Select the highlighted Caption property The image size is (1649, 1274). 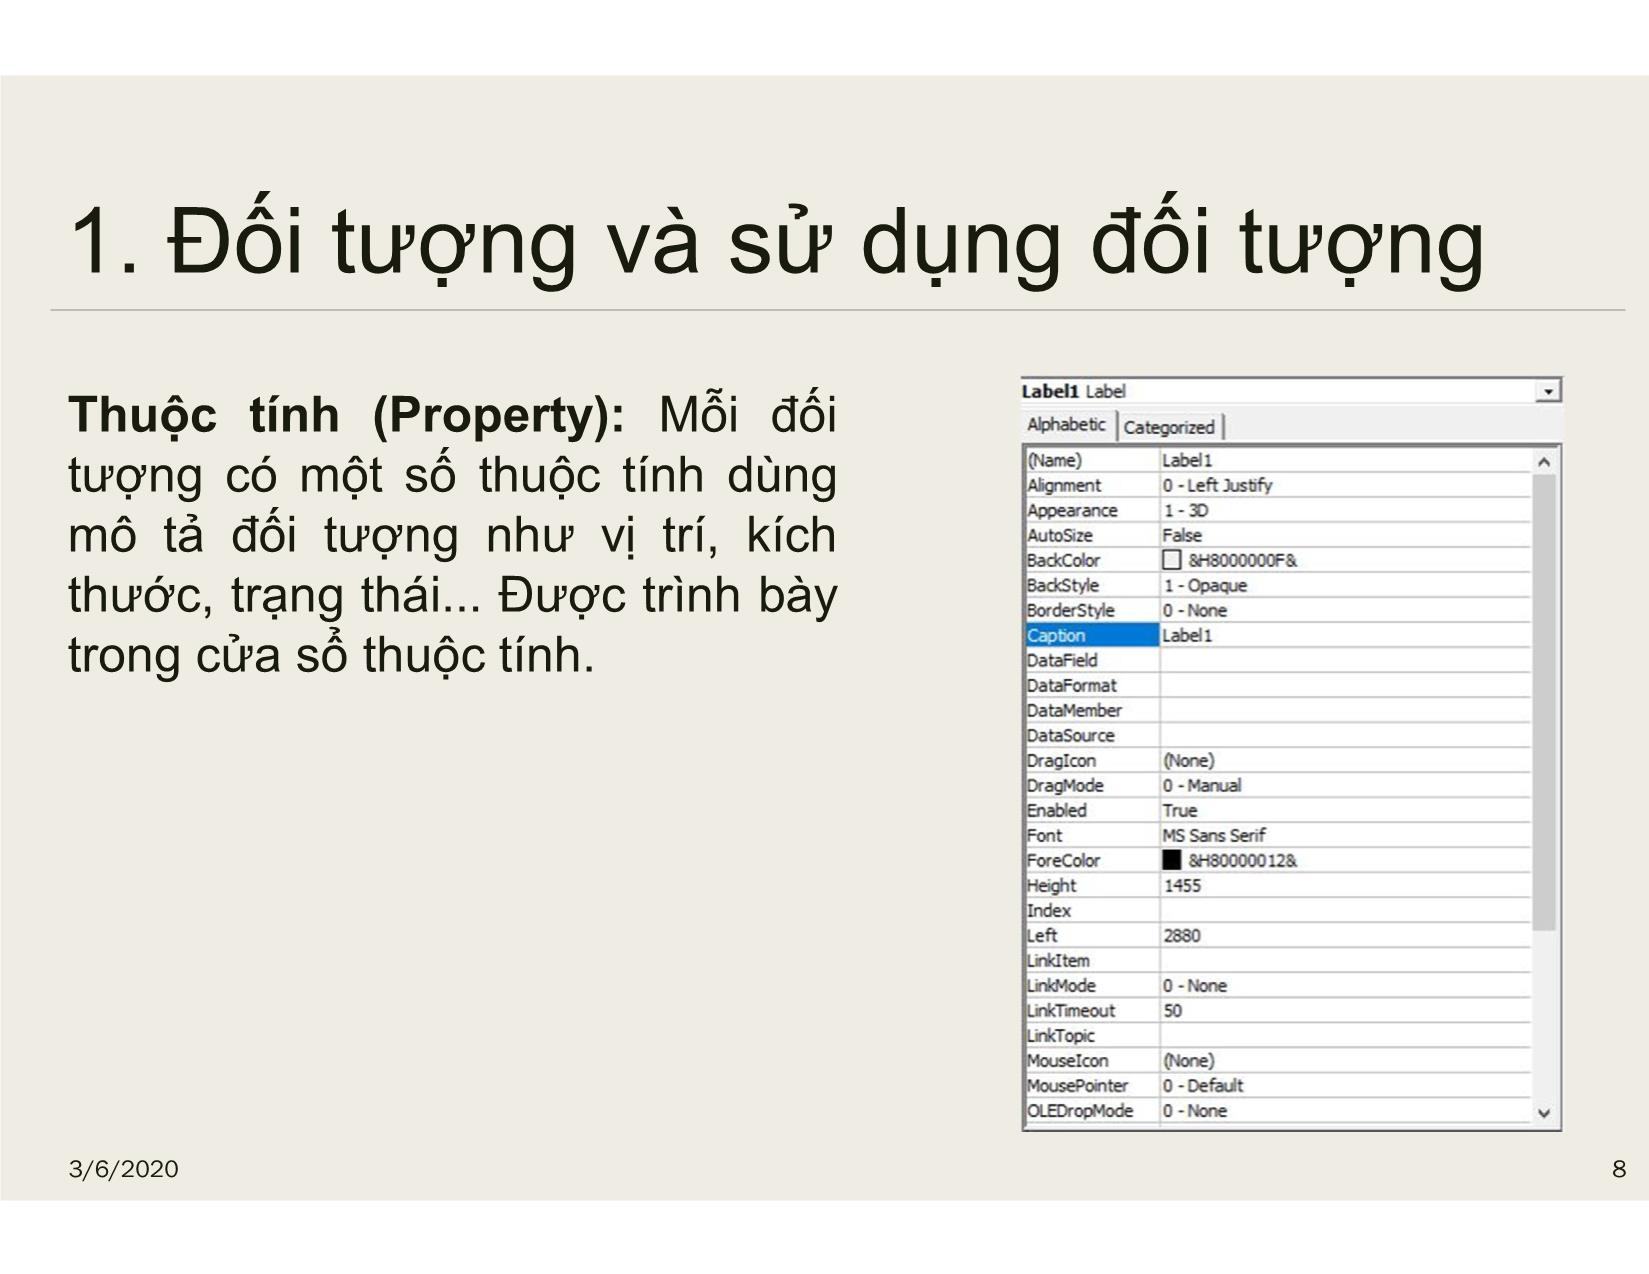point(1092,635)
